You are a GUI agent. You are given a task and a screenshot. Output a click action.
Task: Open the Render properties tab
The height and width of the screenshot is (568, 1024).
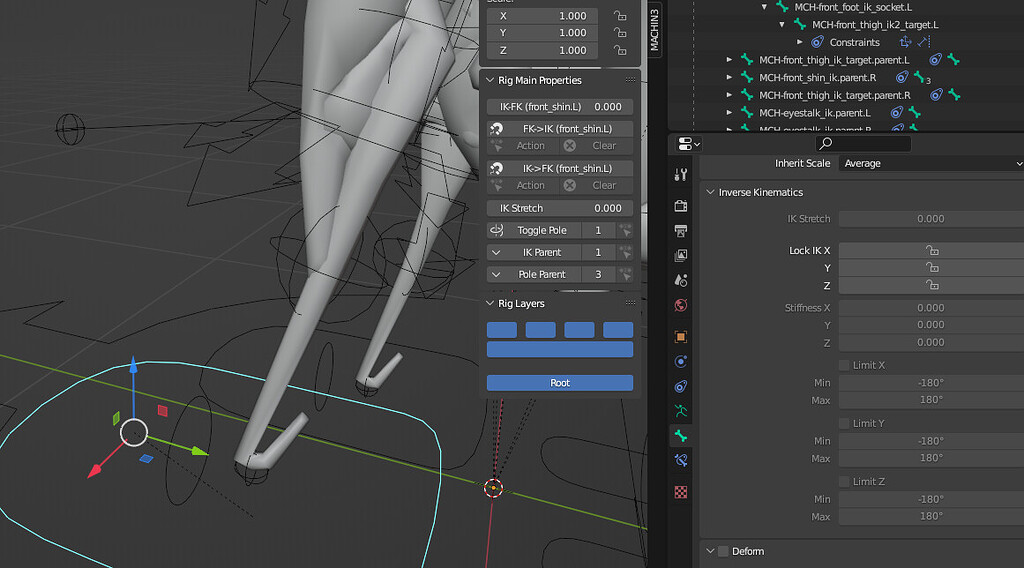(680, 206)
